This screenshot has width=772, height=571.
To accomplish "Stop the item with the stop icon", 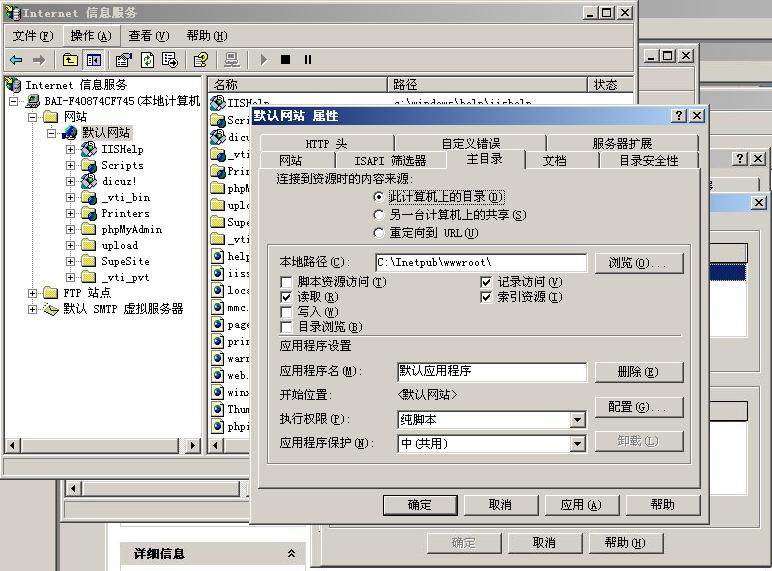I will point(286,60).
